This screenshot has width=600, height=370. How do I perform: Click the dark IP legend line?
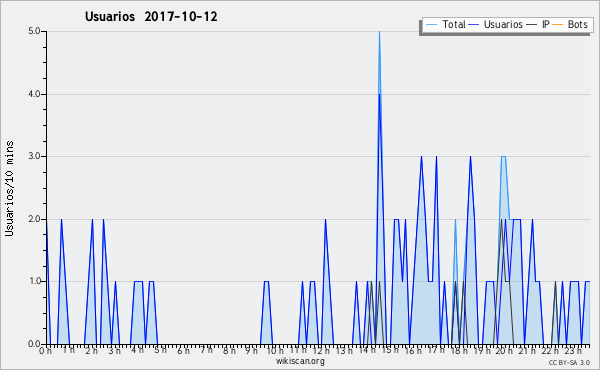point(532,25)
